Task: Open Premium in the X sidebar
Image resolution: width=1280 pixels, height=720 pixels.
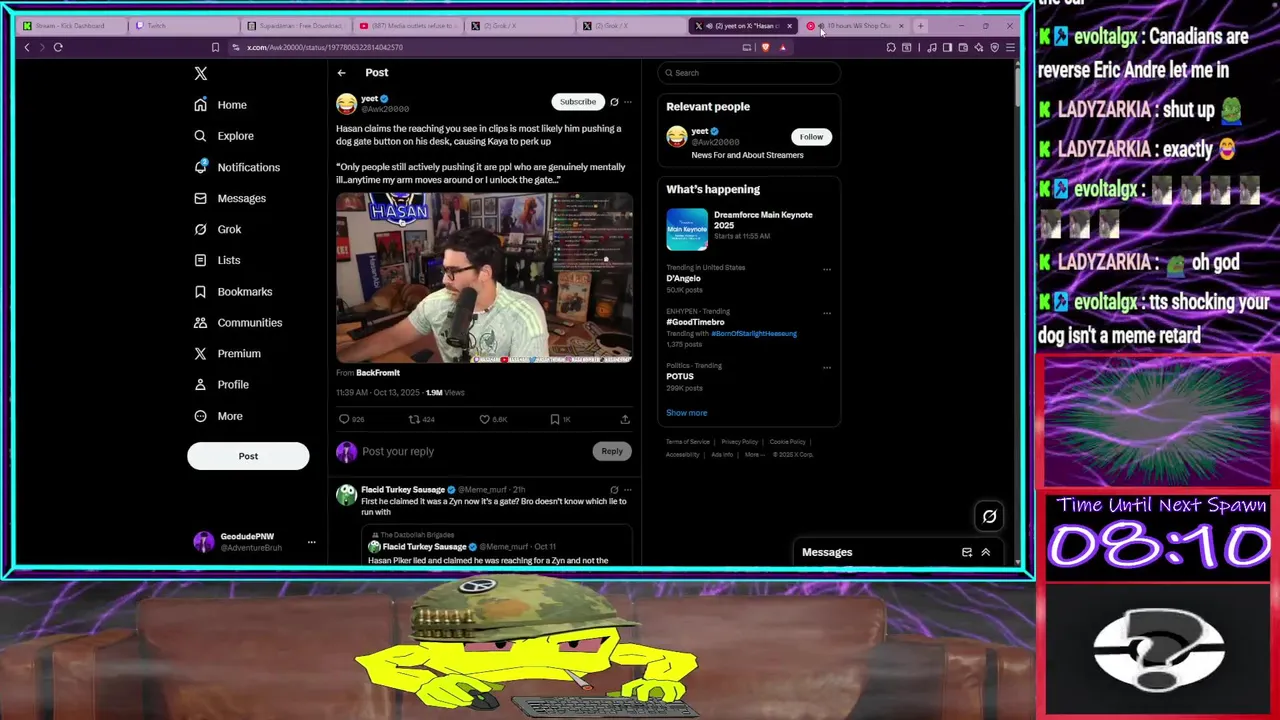Action: [x=227, y=353]
